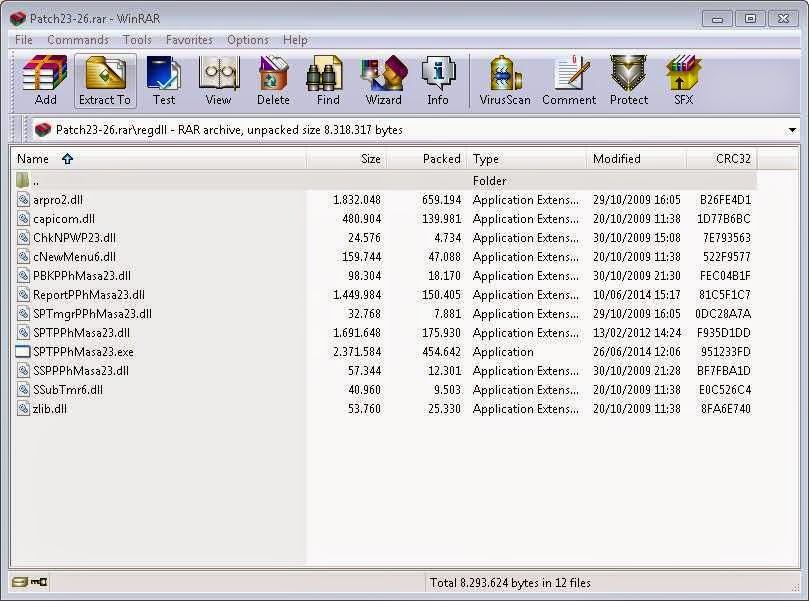Click the SSubTmr6.dll file icon
The image size is (809, 601).
coord(23,389)
